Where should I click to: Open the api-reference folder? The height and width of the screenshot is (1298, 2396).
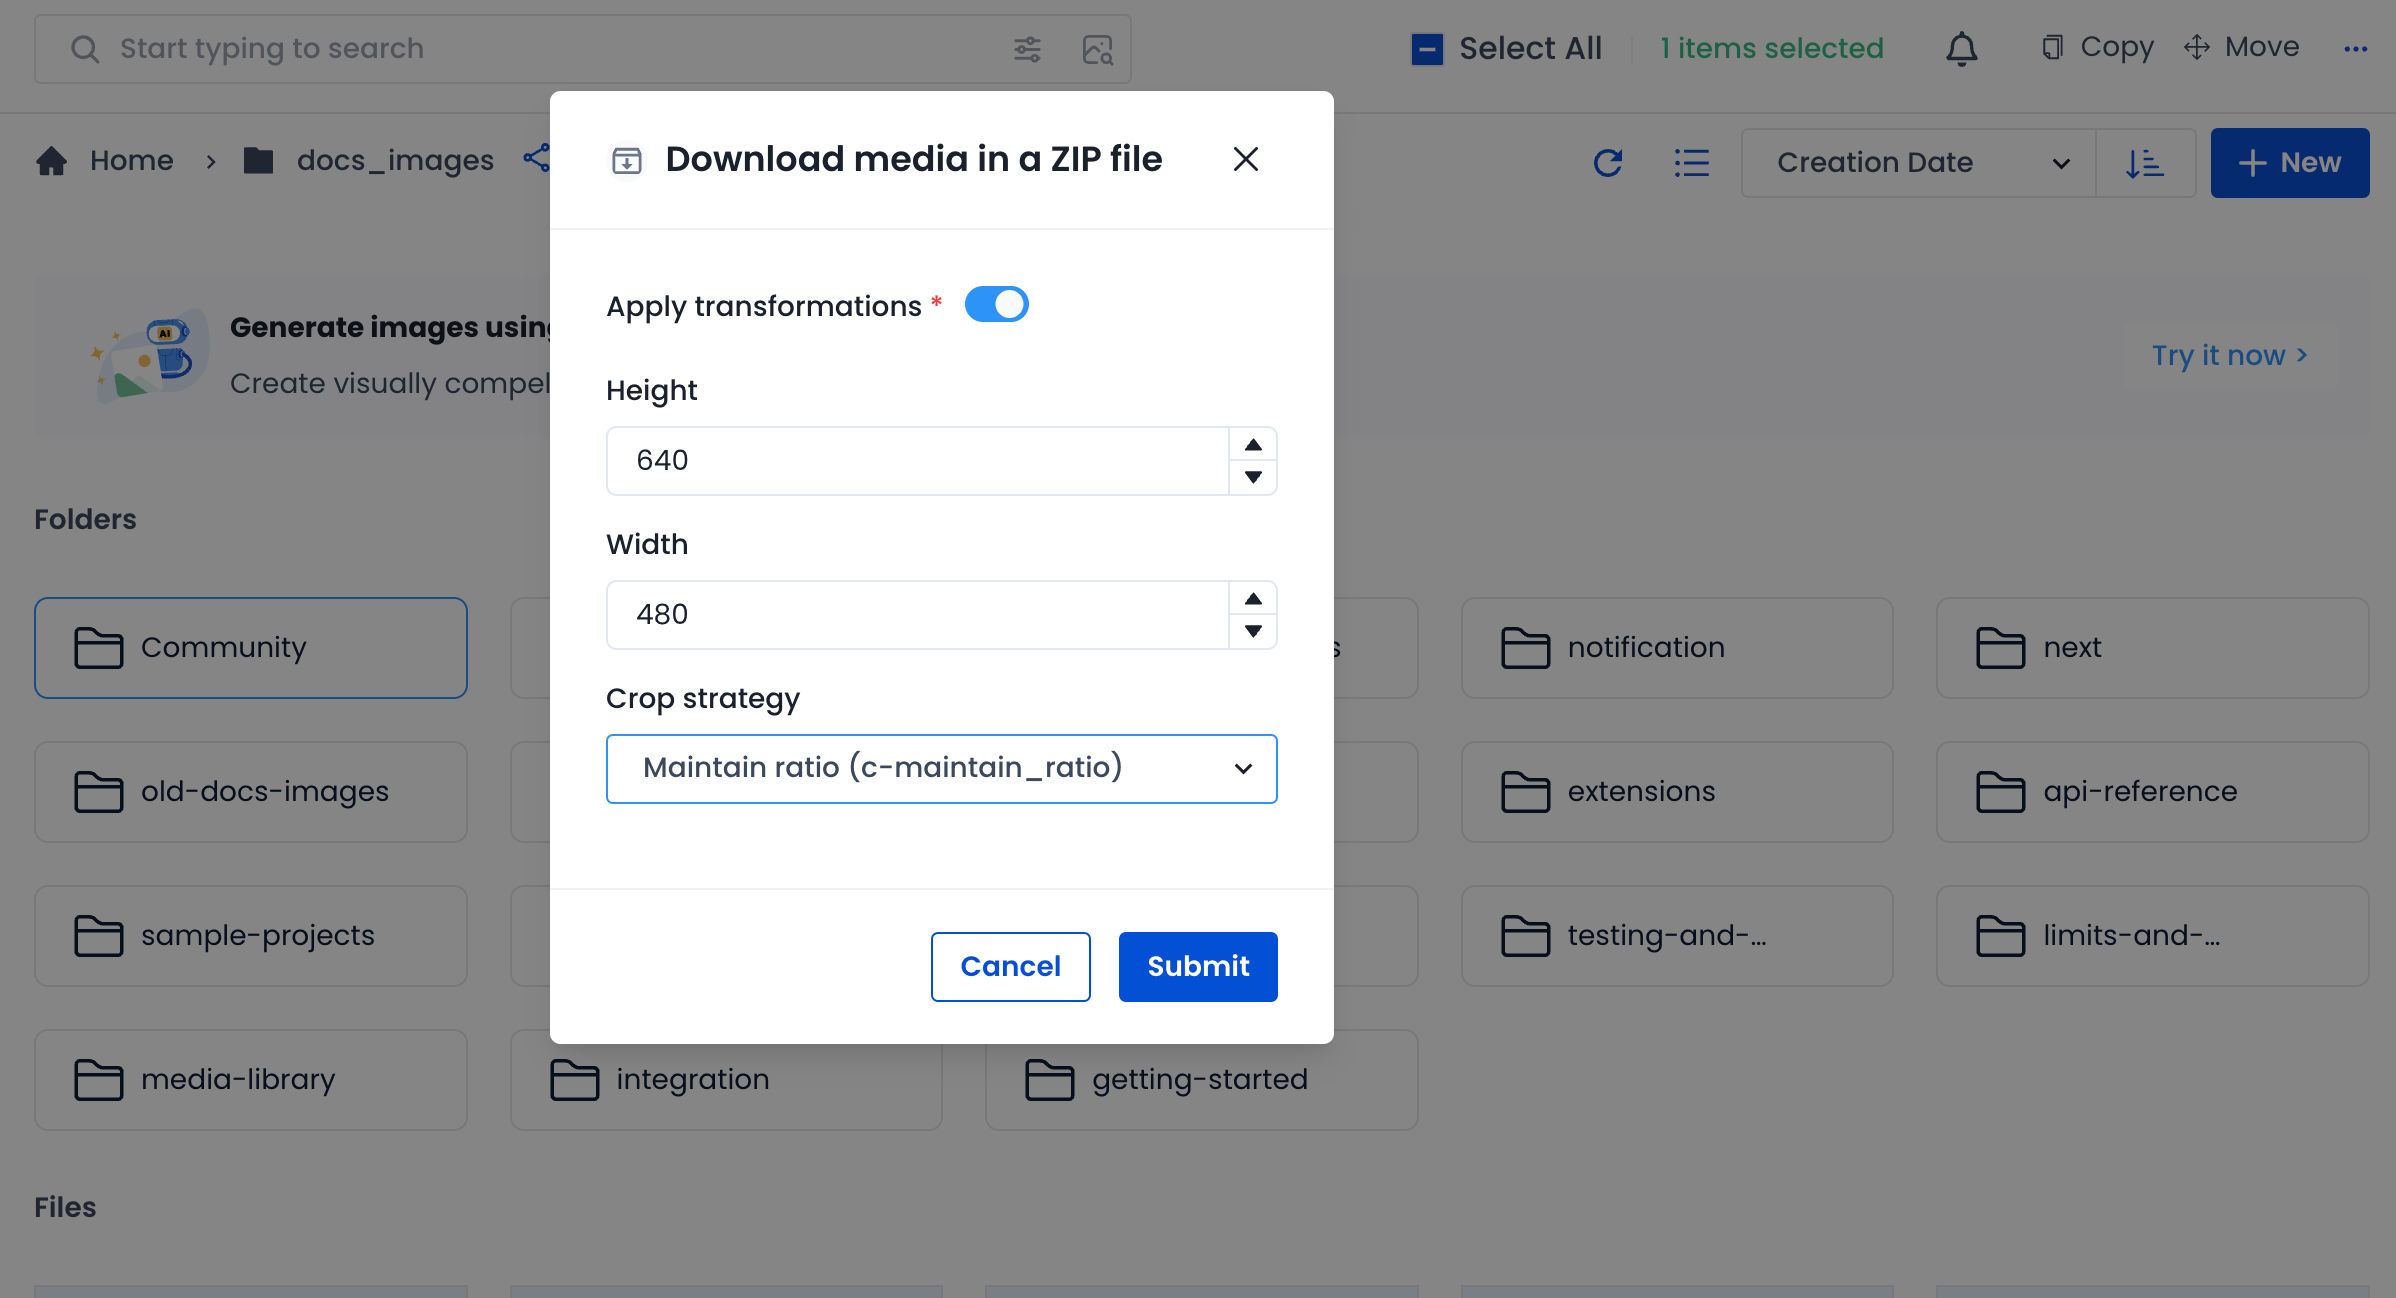click(2152, 792)
